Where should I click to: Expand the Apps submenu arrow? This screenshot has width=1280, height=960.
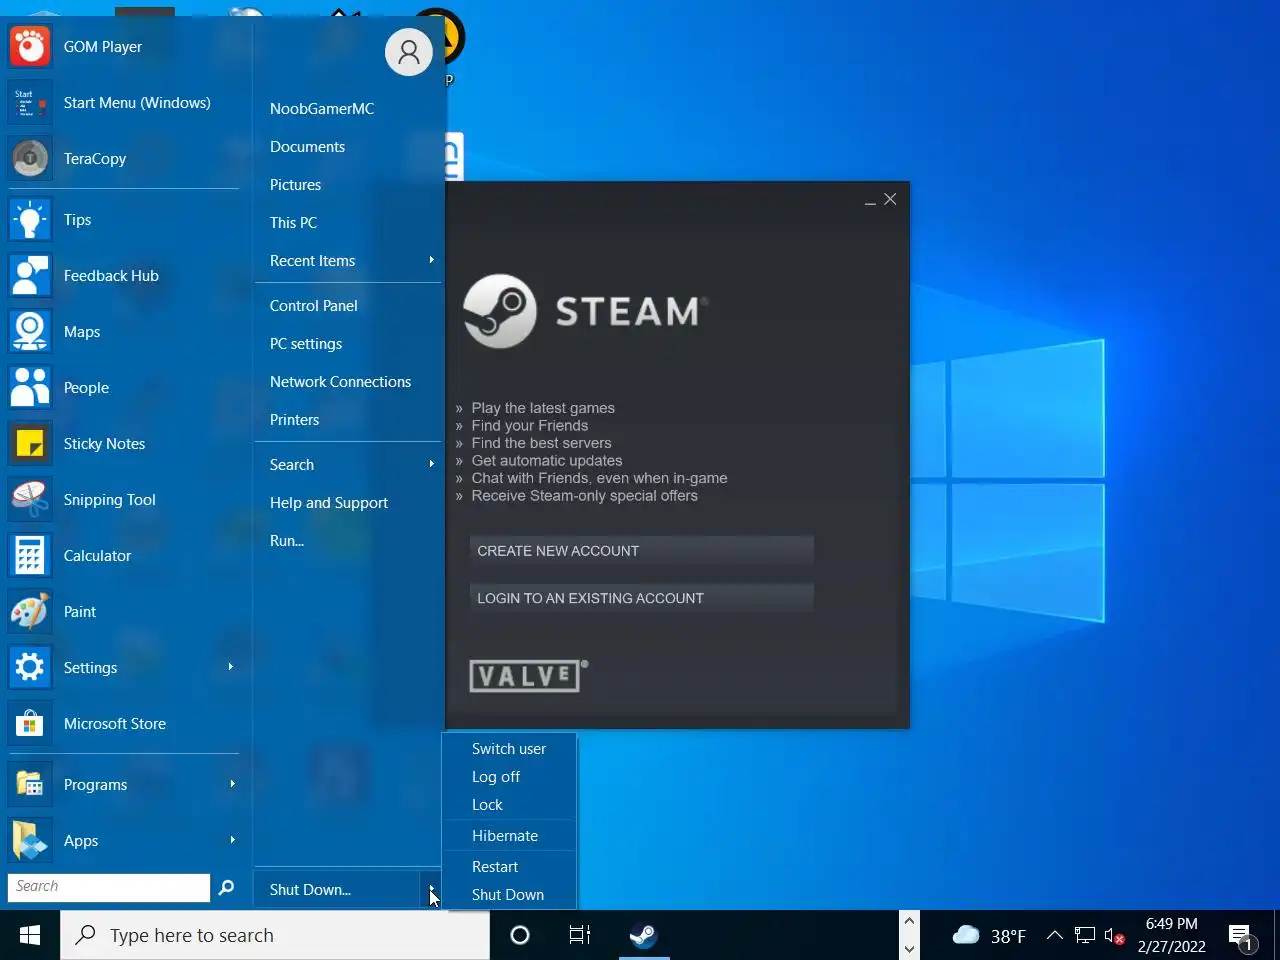coord(232,840)
